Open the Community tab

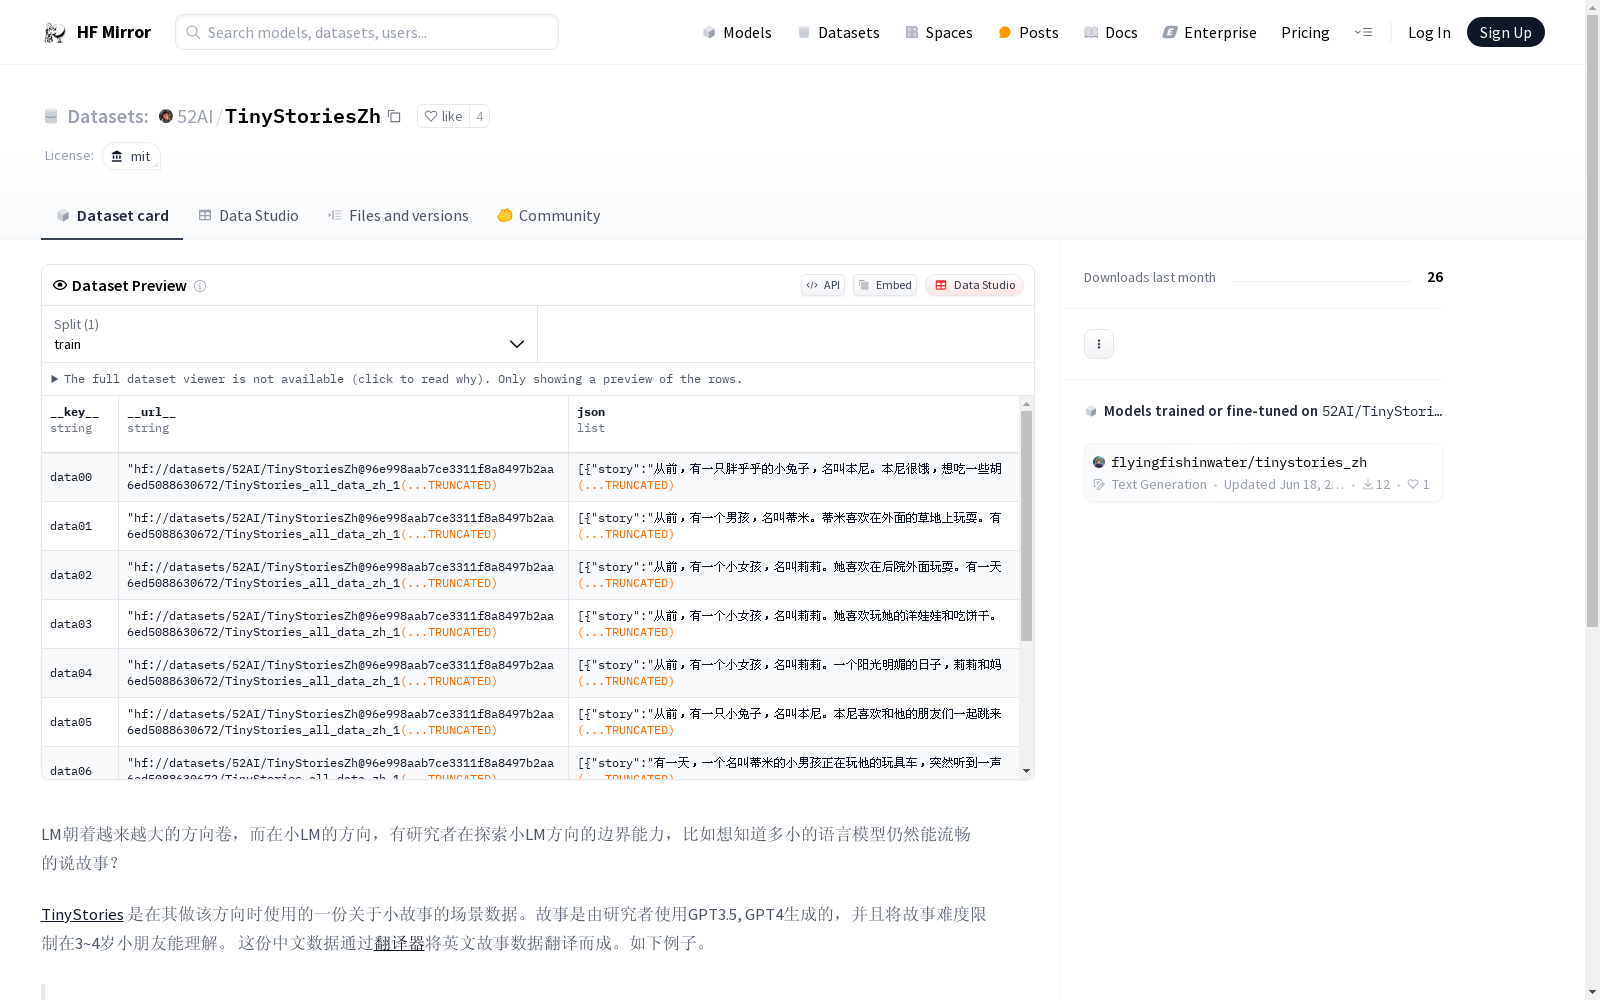coord(549,215)
